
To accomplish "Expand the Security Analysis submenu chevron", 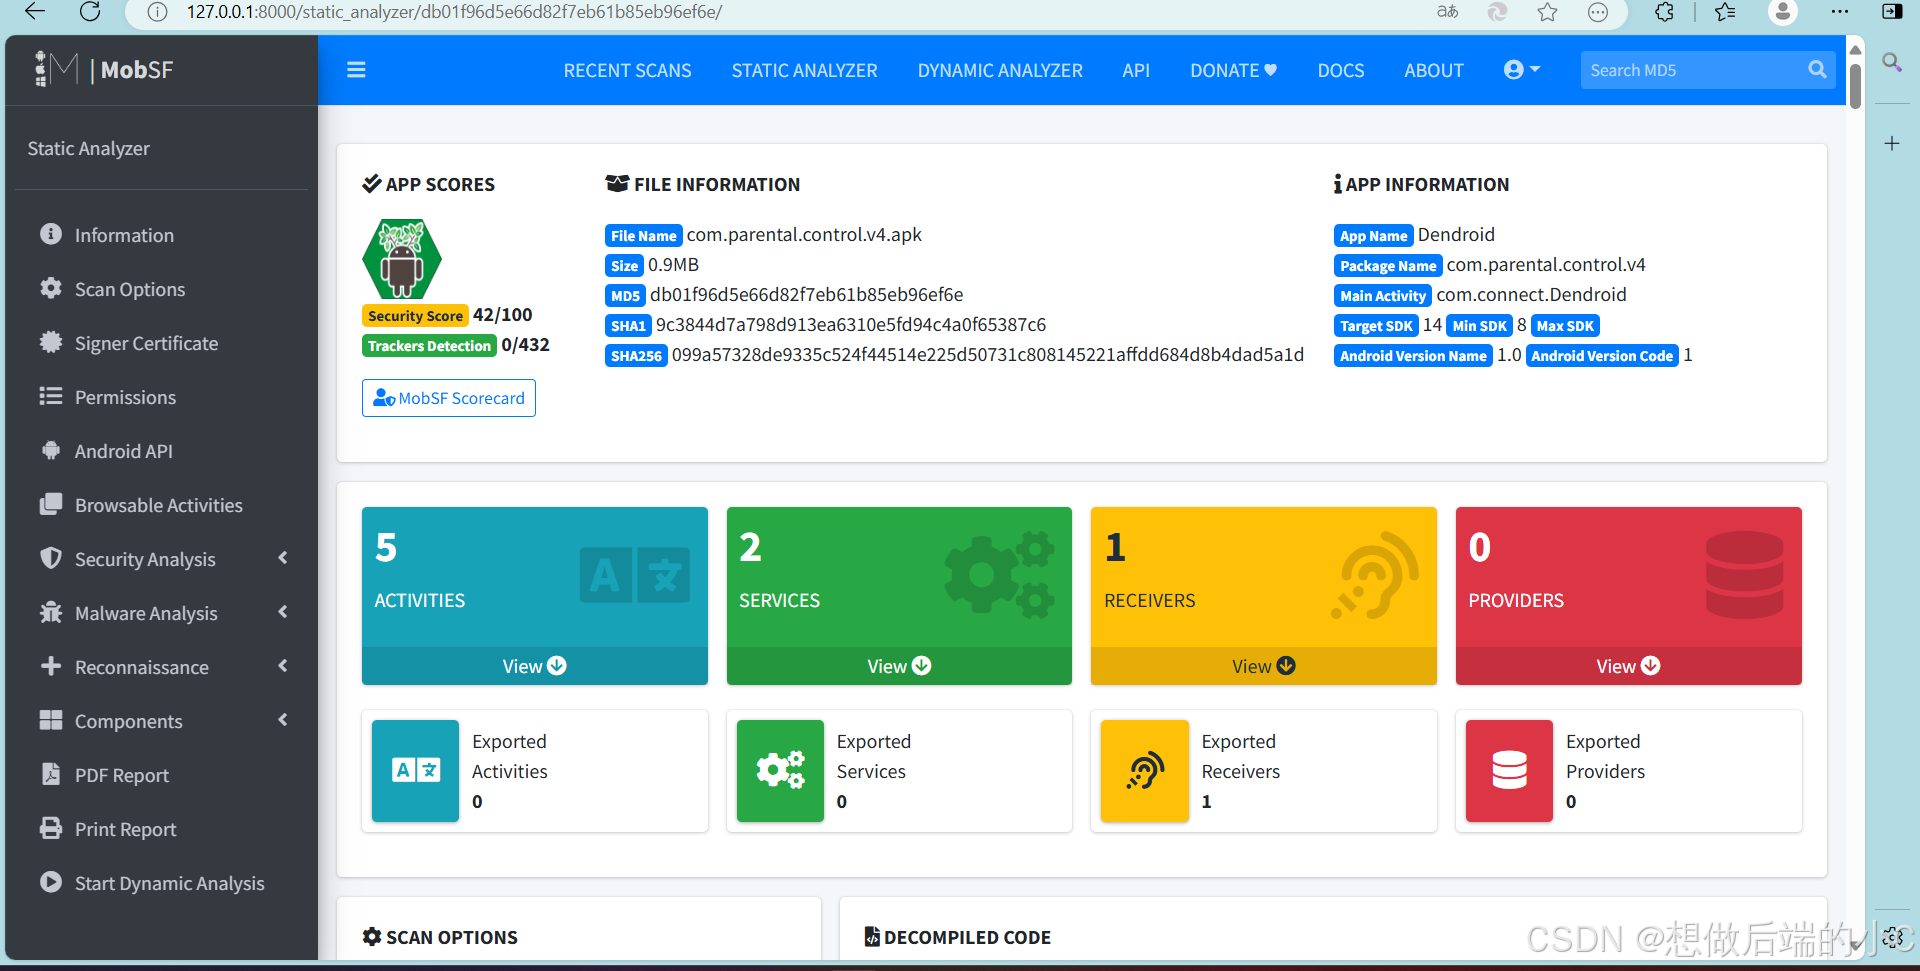I will tap(283, 558).
